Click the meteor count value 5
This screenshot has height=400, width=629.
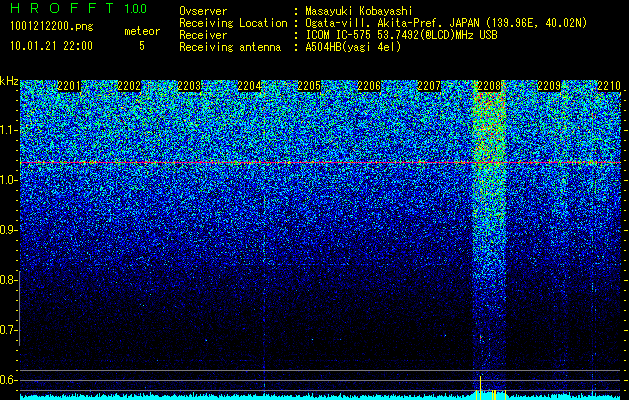142,46
